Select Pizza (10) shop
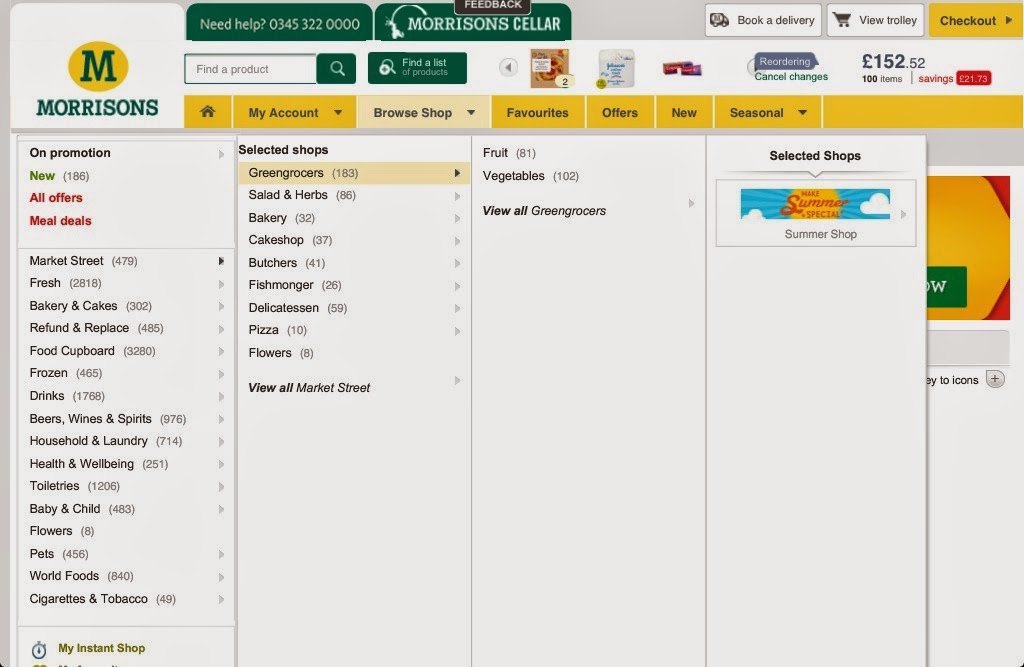This screenshot has height=667, width=1024. pos(354,330)
